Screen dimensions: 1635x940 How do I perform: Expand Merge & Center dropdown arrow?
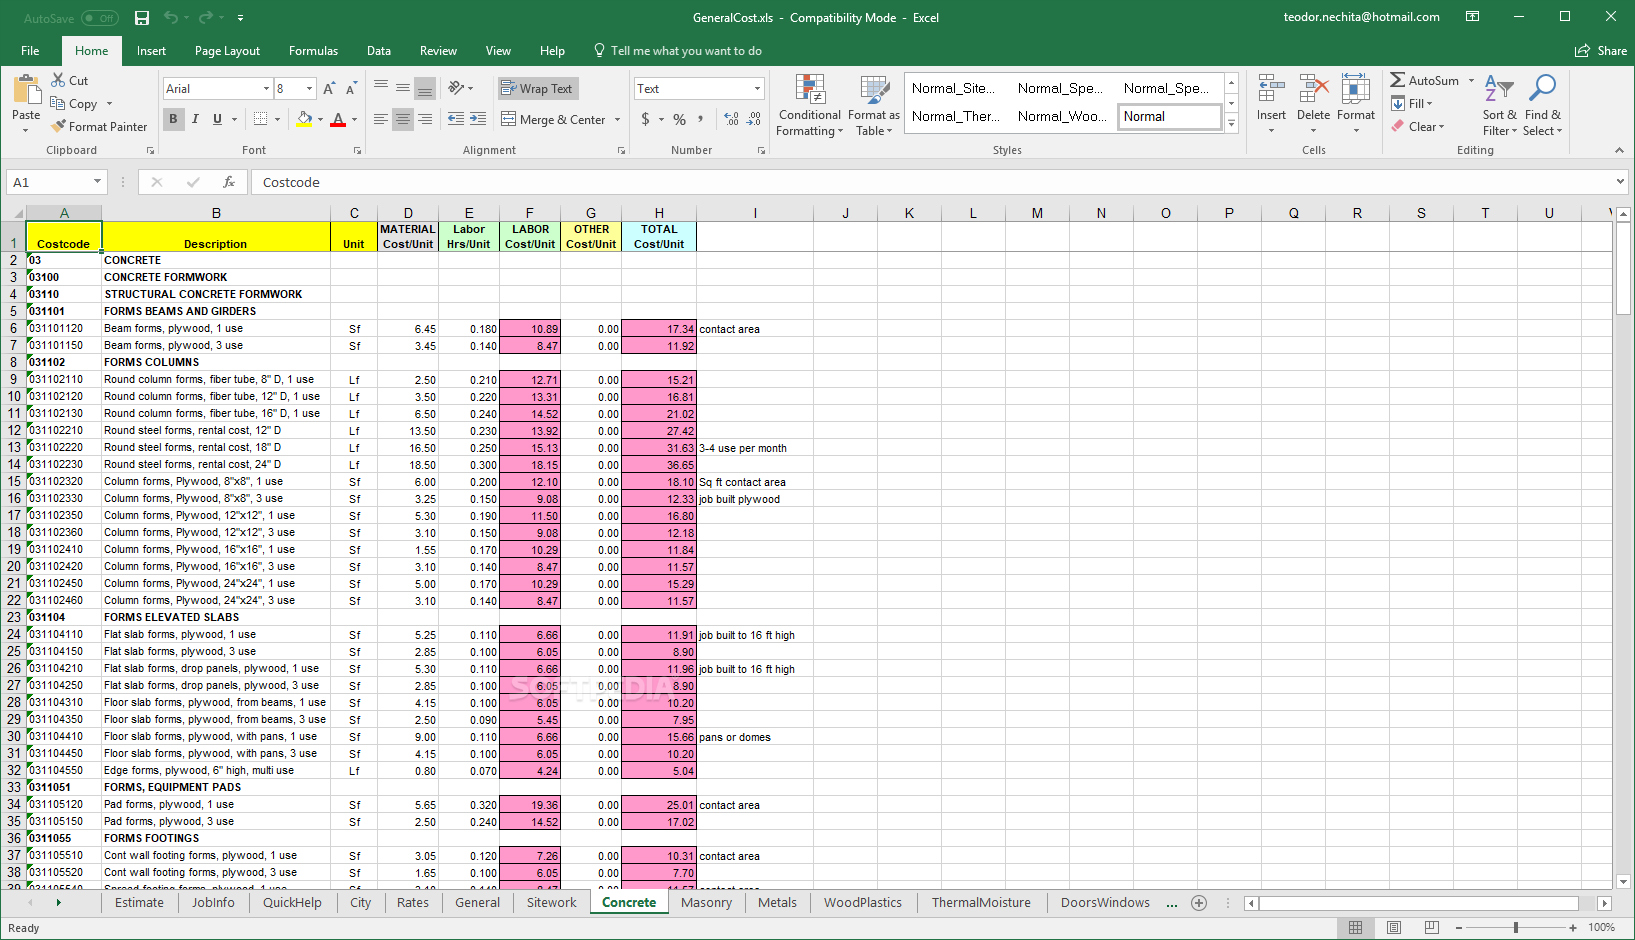coord(617,120)
